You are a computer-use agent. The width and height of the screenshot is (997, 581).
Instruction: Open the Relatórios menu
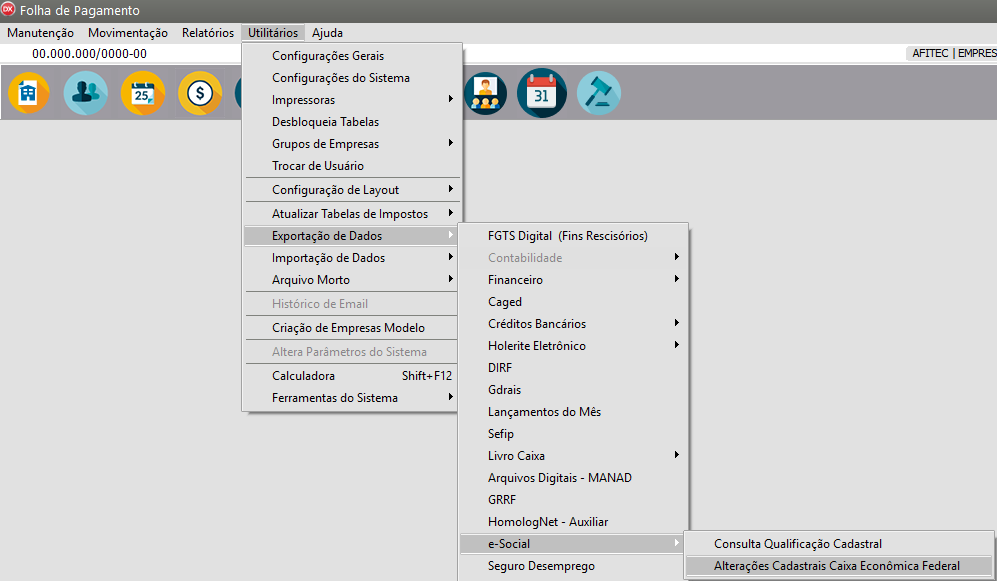pyautogui.click(x=208, y=33)
